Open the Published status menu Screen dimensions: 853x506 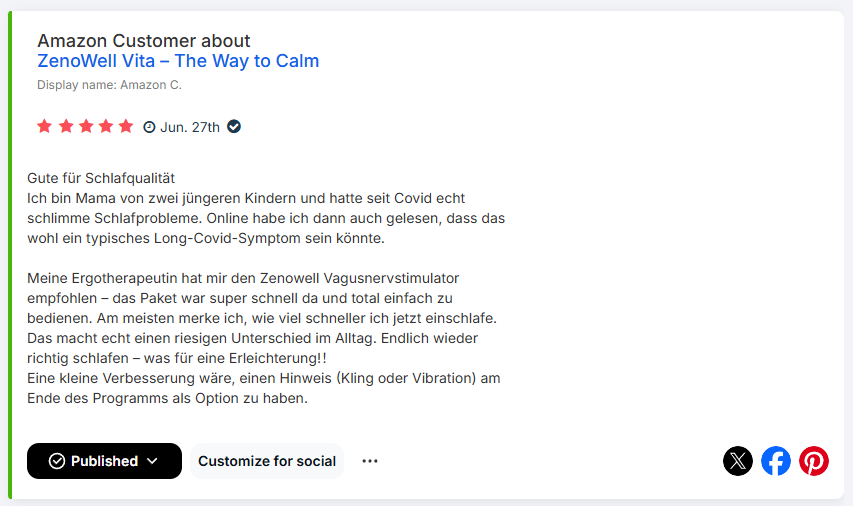click(104, 461)
